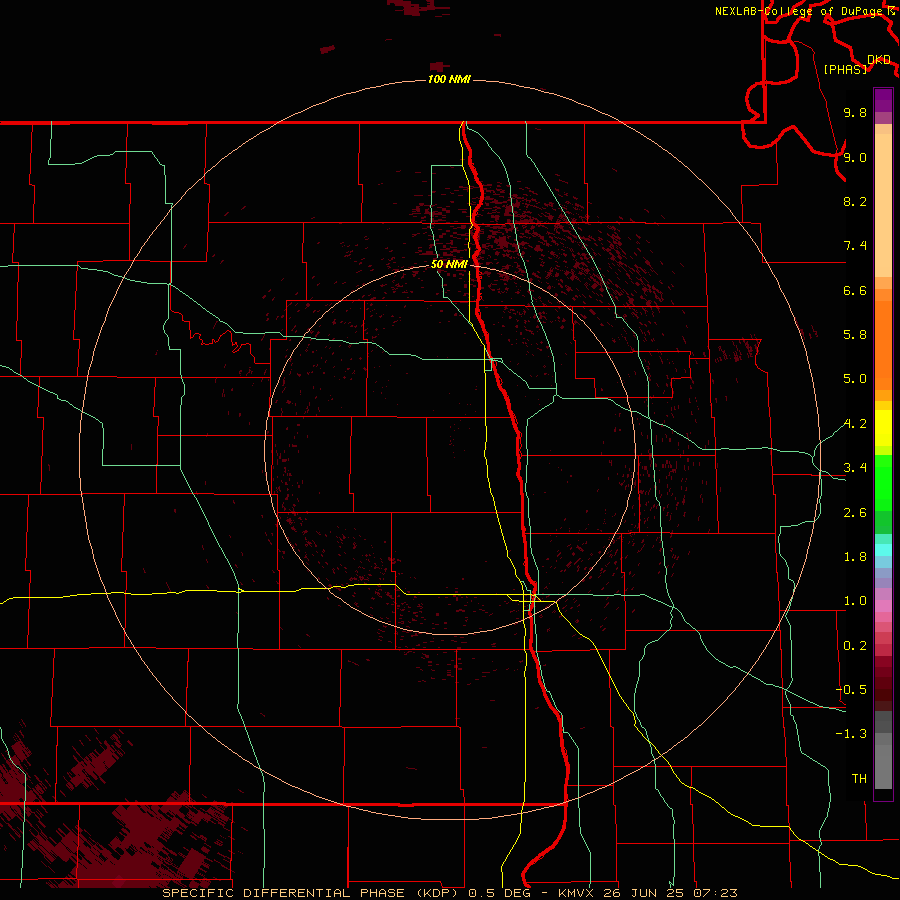
Task: Click the "[PHAS]" units label above the color scale
Action: 845,69
